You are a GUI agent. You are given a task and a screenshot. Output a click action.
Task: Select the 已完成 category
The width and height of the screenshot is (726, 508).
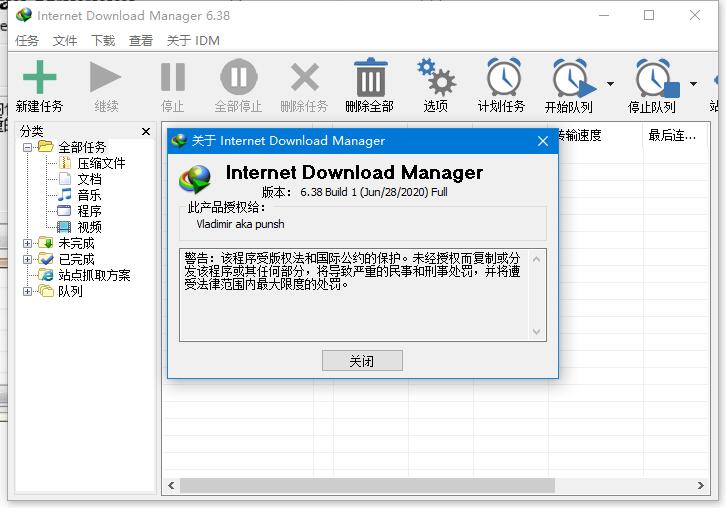pyautogui.click(x=76, y=259)
